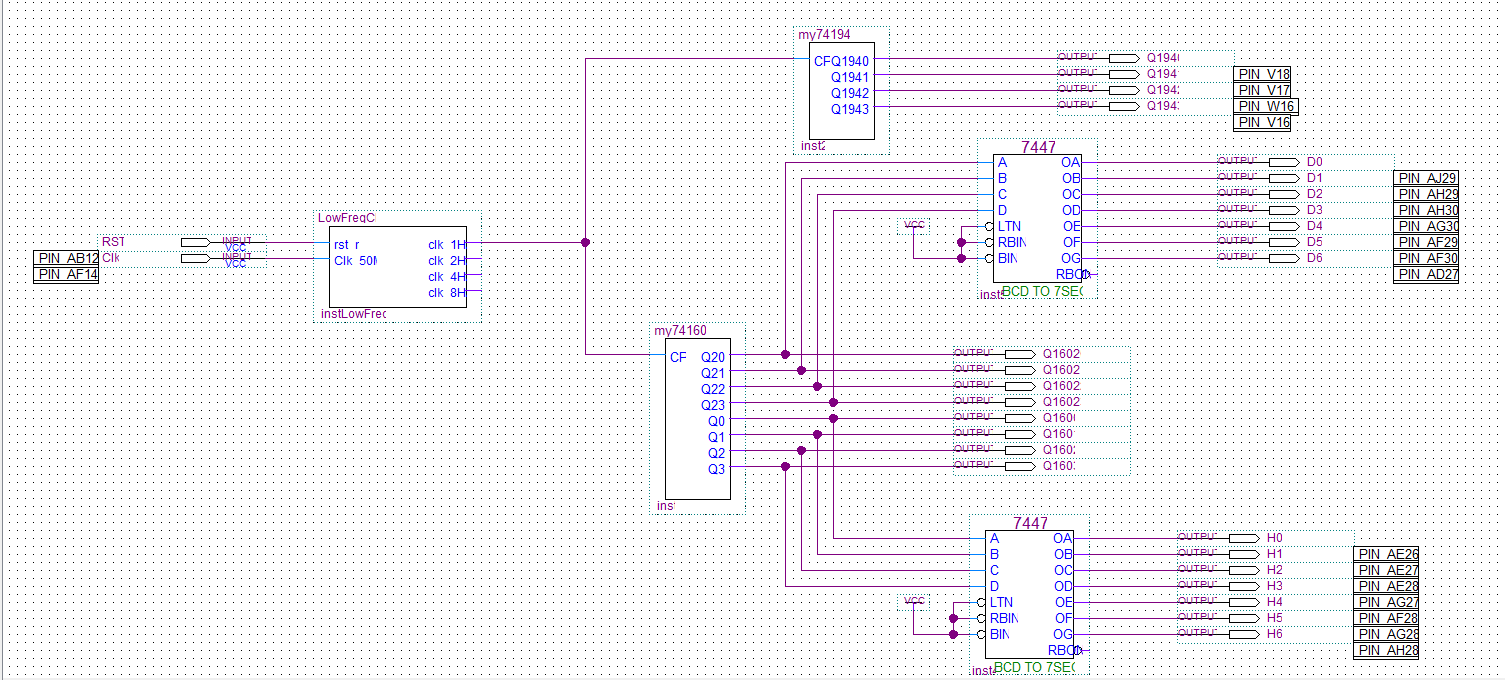
Task: Select the H5 output pin symbol
Action: point(1243,618)
